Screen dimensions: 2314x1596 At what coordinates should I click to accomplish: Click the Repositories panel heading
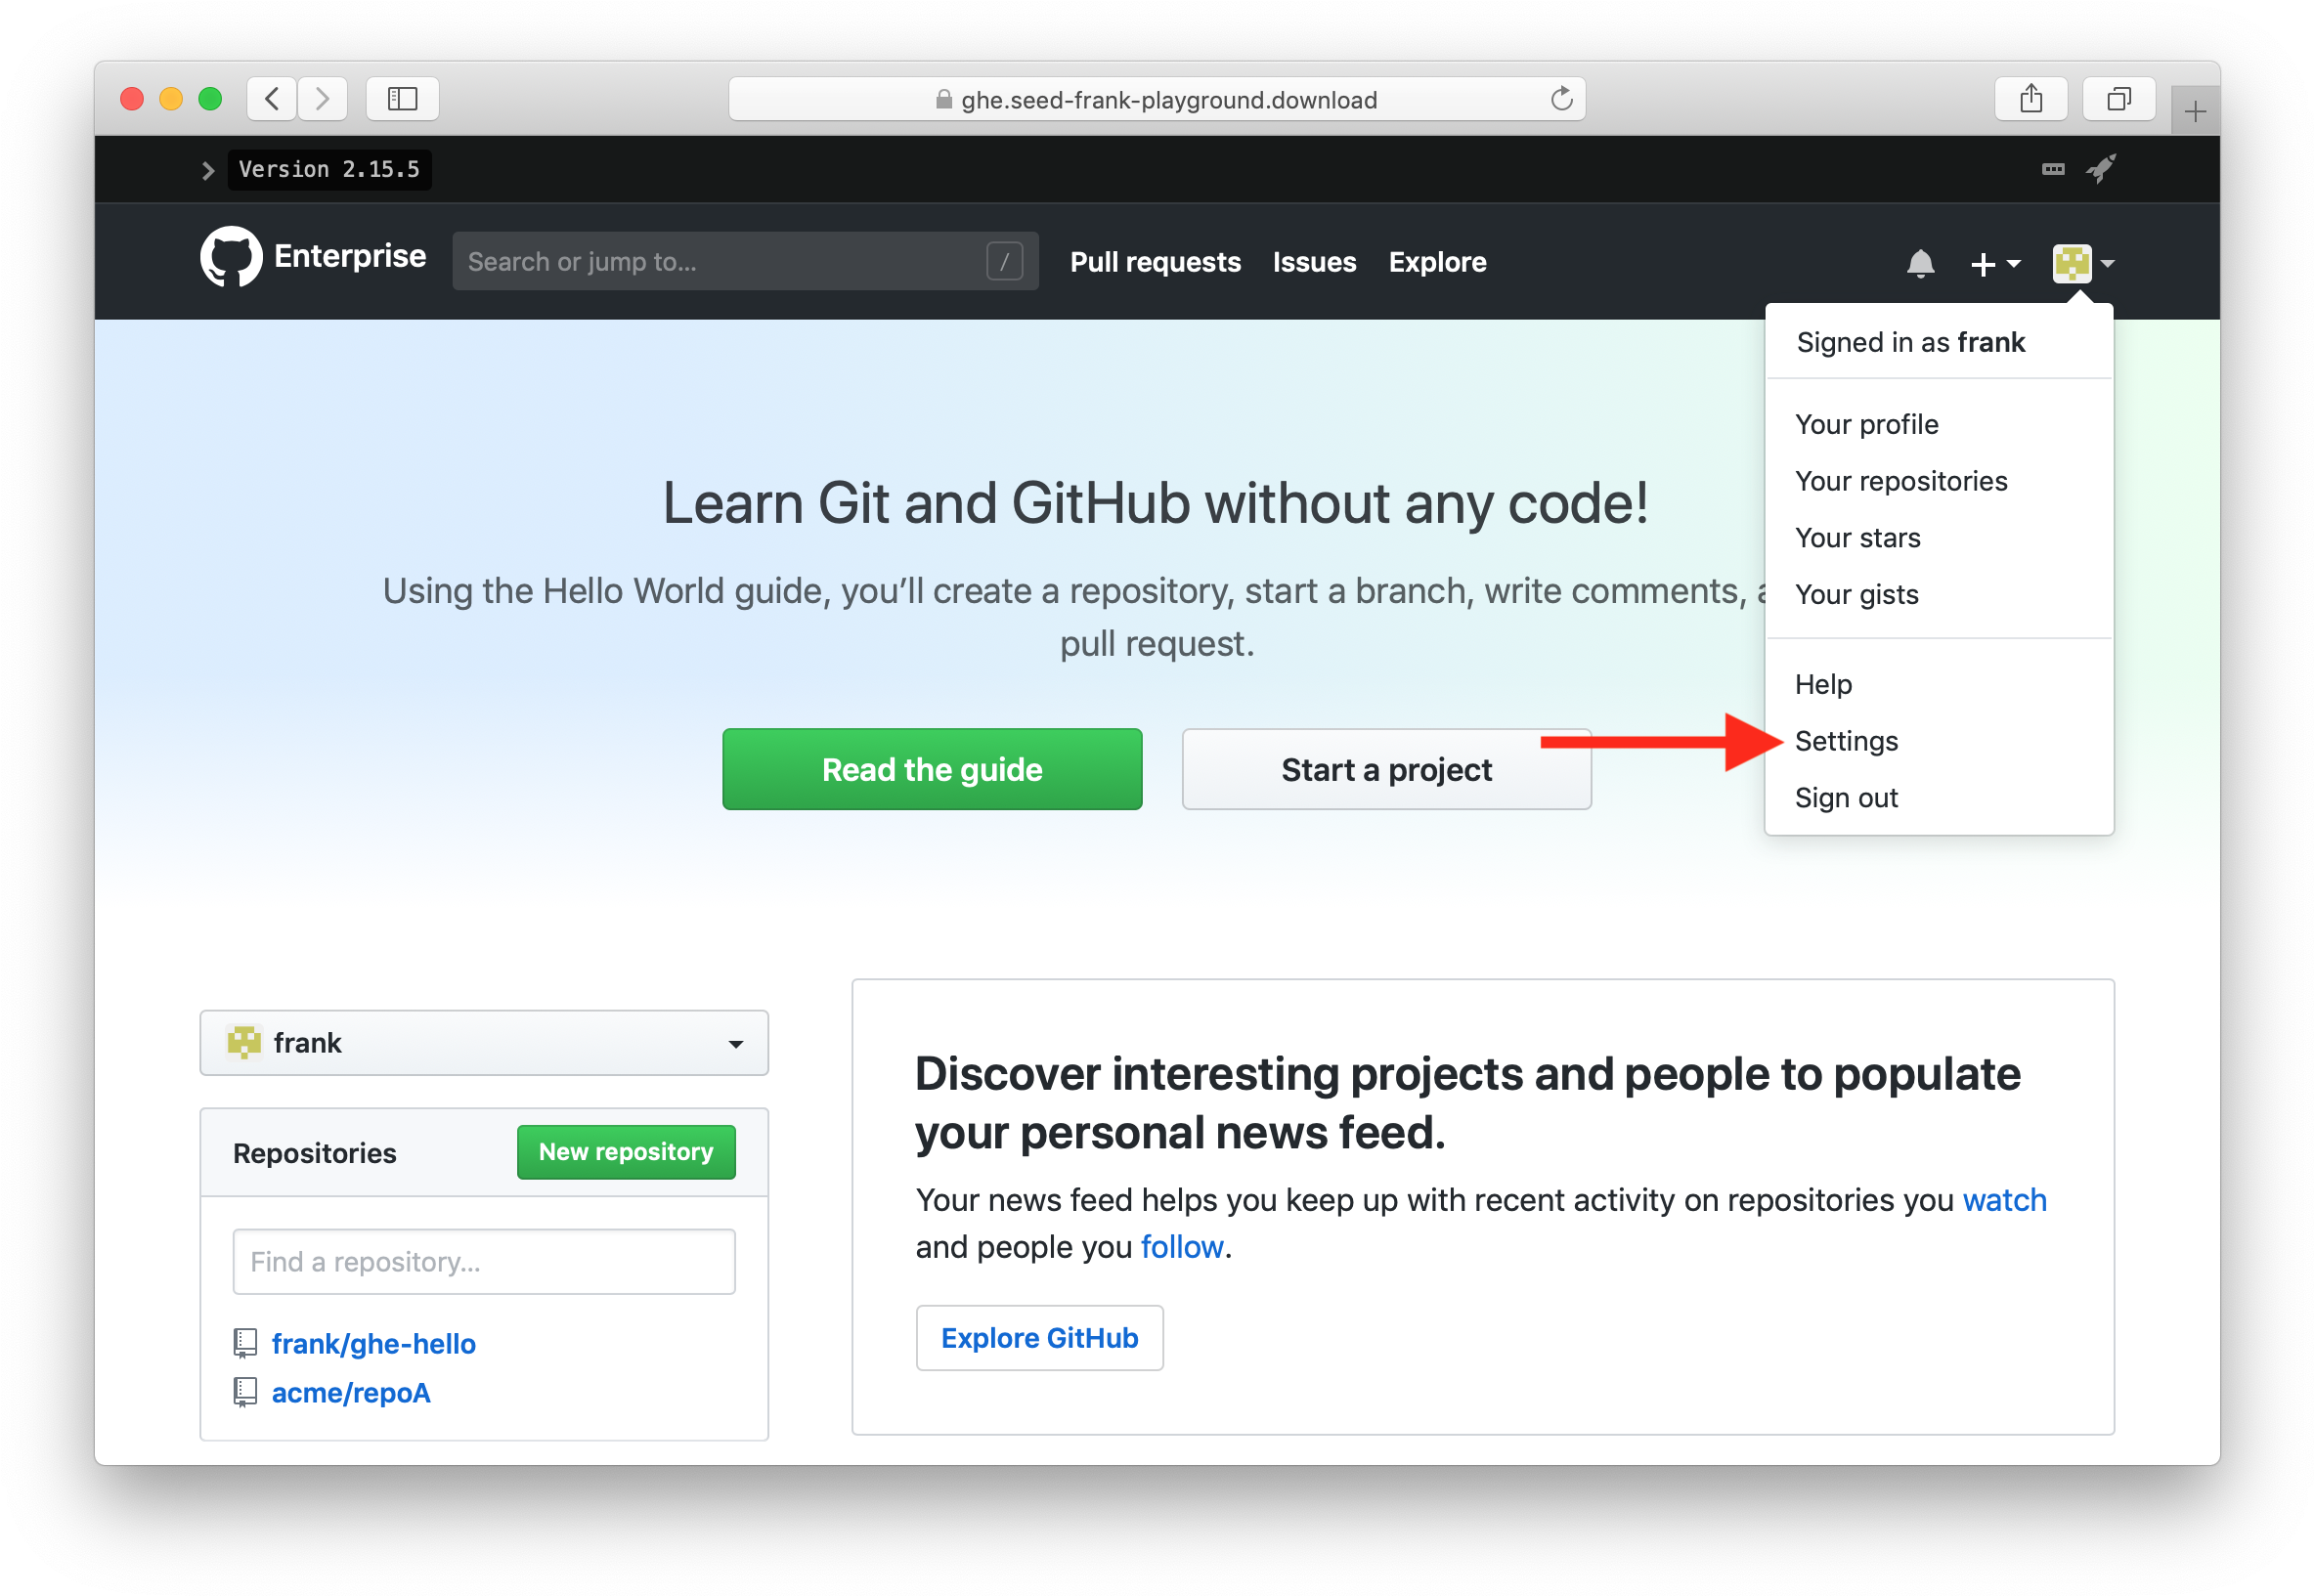tap(315, 1153)
